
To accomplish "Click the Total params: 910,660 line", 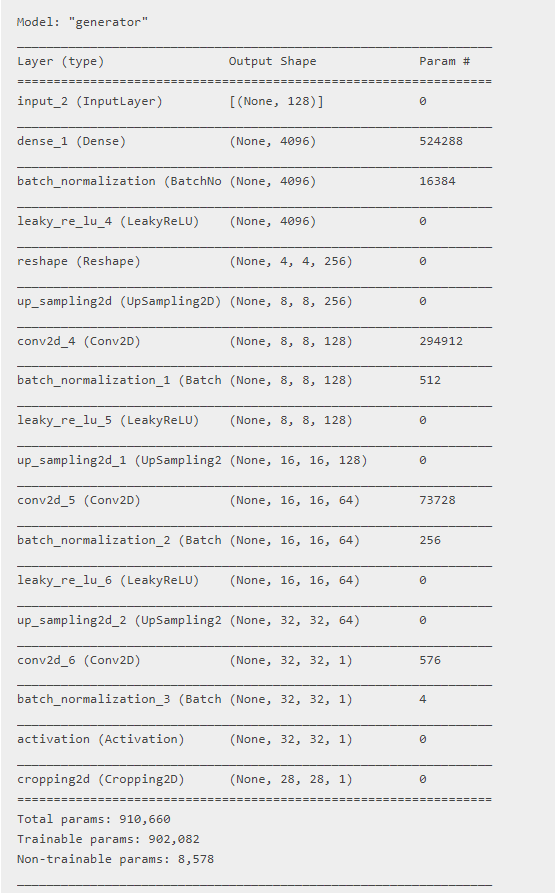I will pos(94,819).
